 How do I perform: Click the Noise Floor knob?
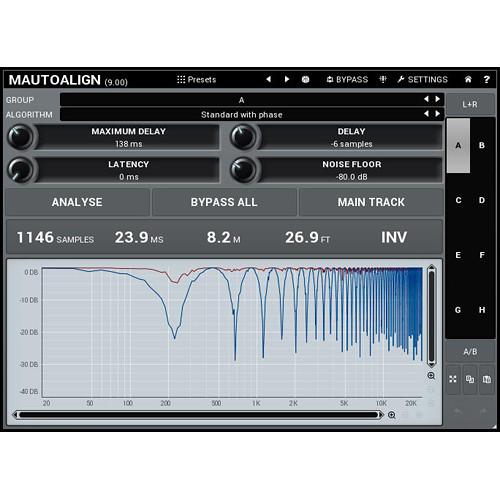click(x=244, y=170)
